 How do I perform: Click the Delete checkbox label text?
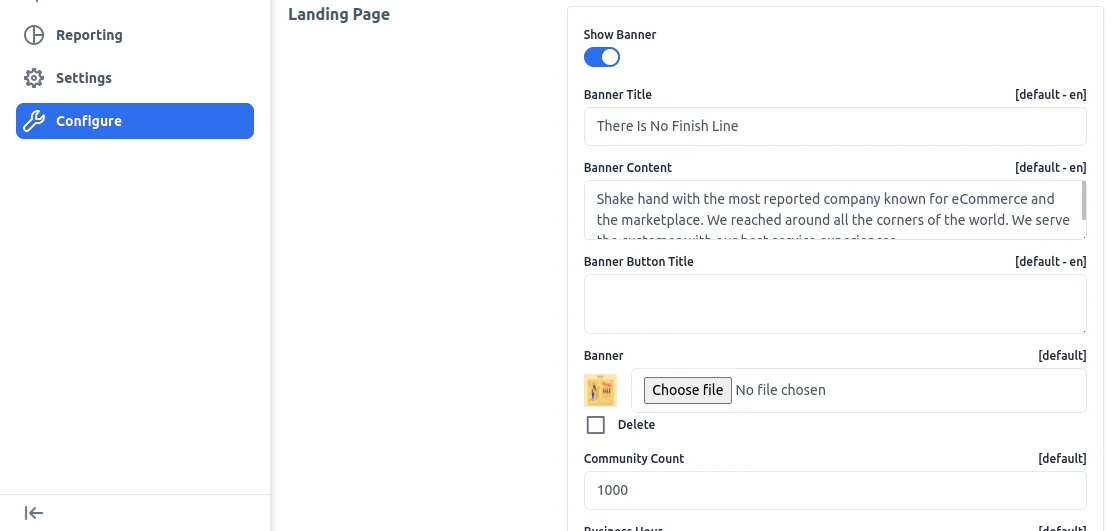point(636,425)
